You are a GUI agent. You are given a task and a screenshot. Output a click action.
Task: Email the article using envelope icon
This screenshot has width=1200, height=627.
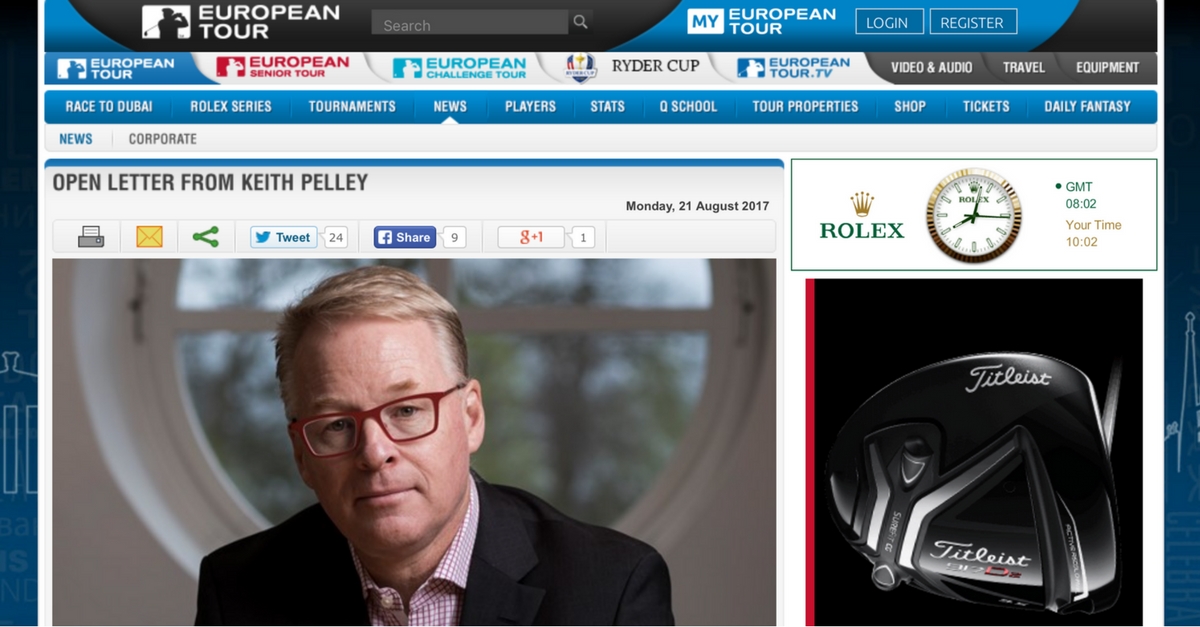(x=149, y=237)
